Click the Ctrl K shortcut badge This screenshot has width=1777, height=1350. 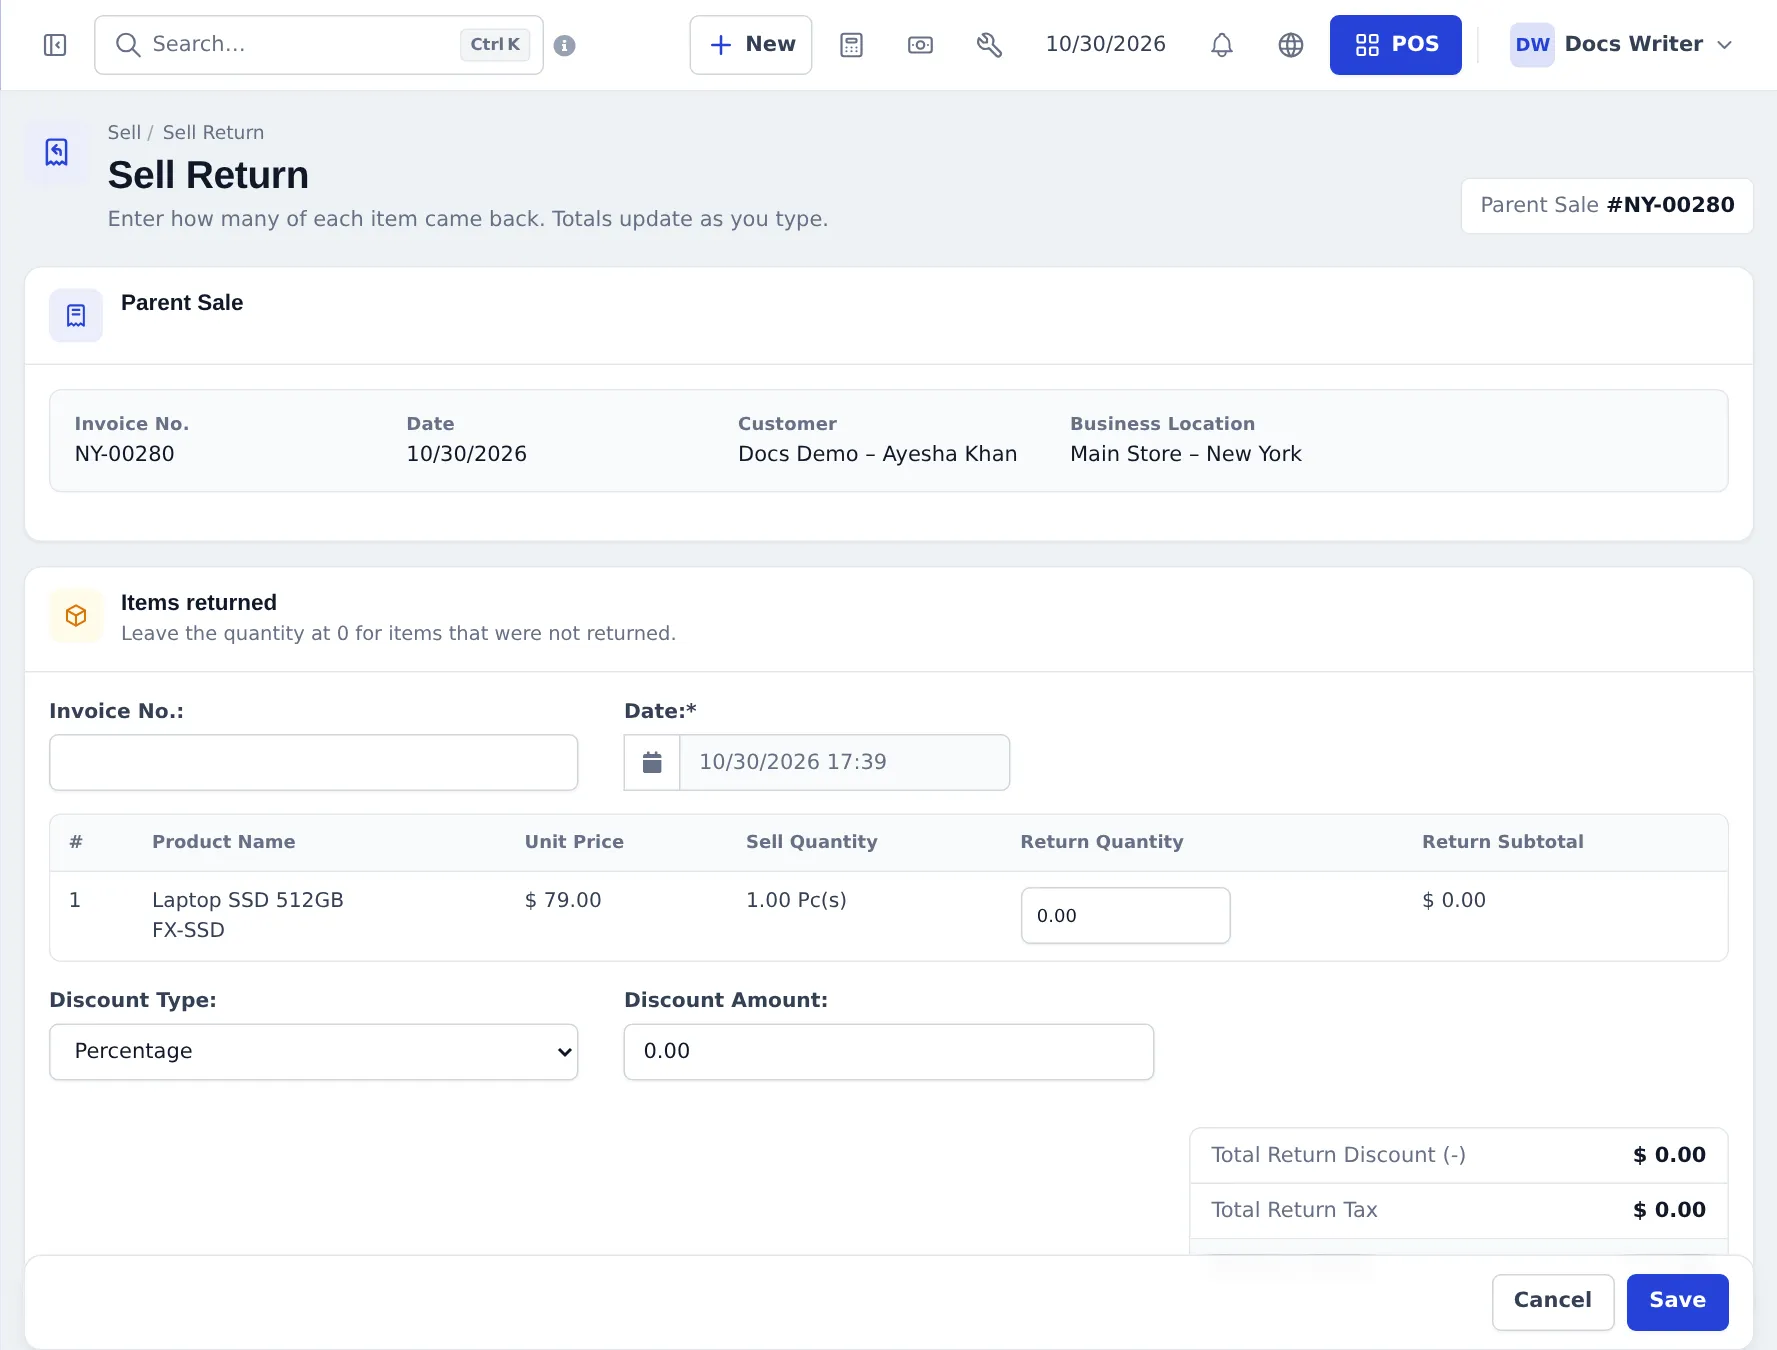click(495, 45)
